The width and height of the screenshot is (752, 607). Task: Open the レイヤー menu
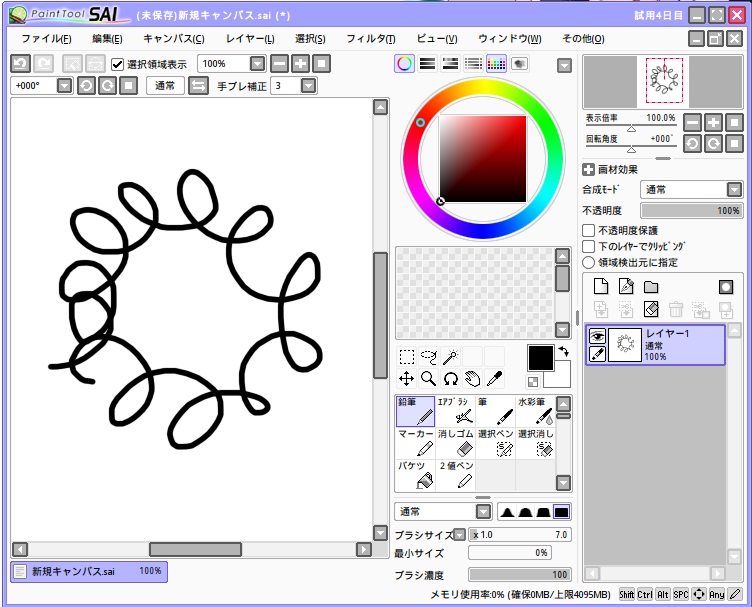[x=250, y=38]
